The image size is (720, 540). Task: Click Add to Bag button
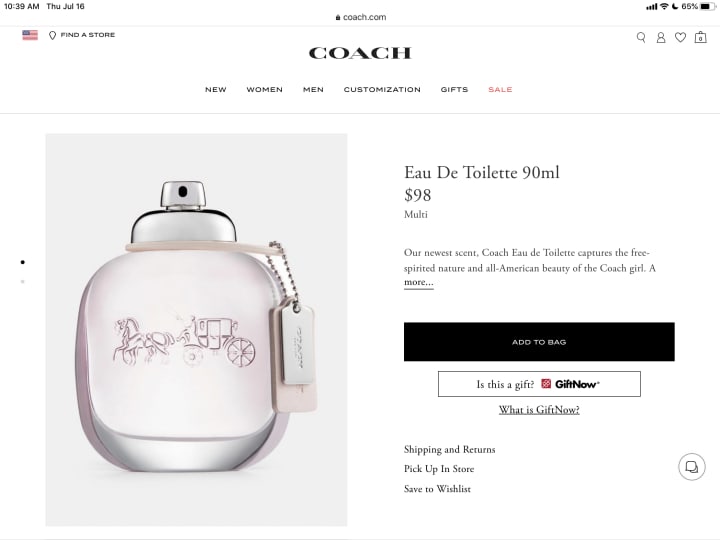point(539,342)
